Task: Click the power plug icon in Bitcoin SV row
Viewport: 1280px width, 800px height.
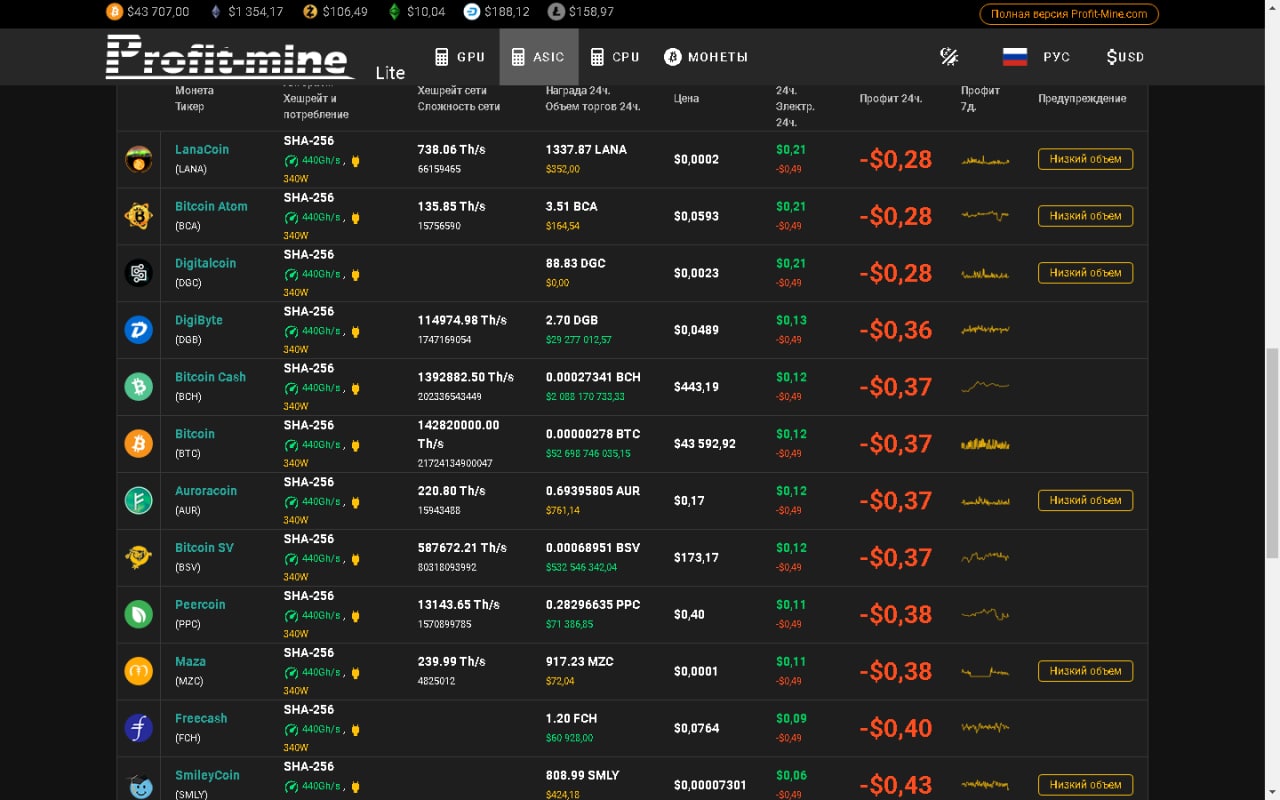Action: (x=355, y=559)
